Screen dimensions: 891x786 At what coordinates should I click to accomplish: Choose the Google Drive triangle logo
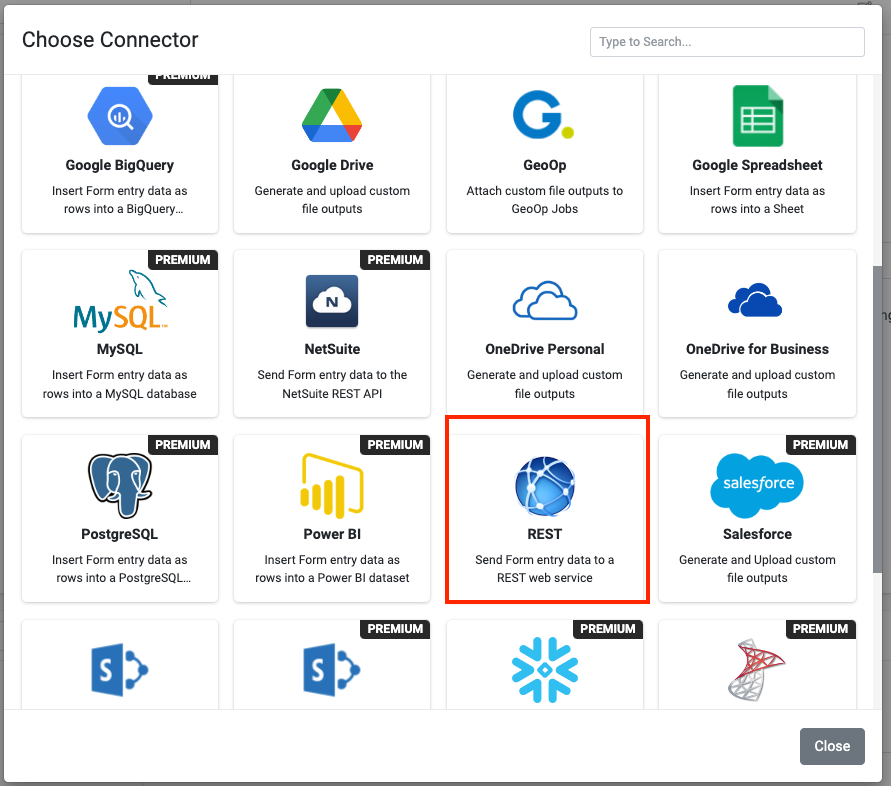point(332,115)
